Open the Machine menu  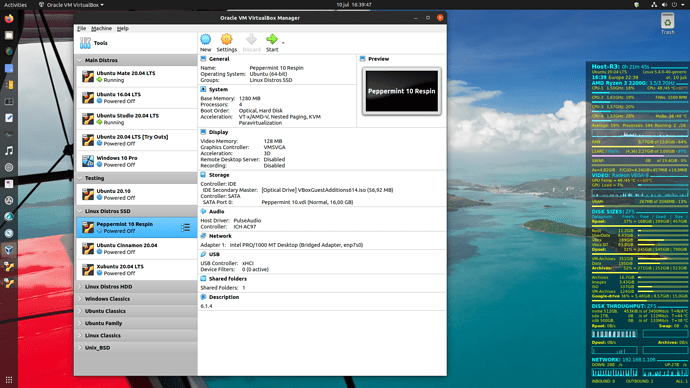click(x=101, y=29)
